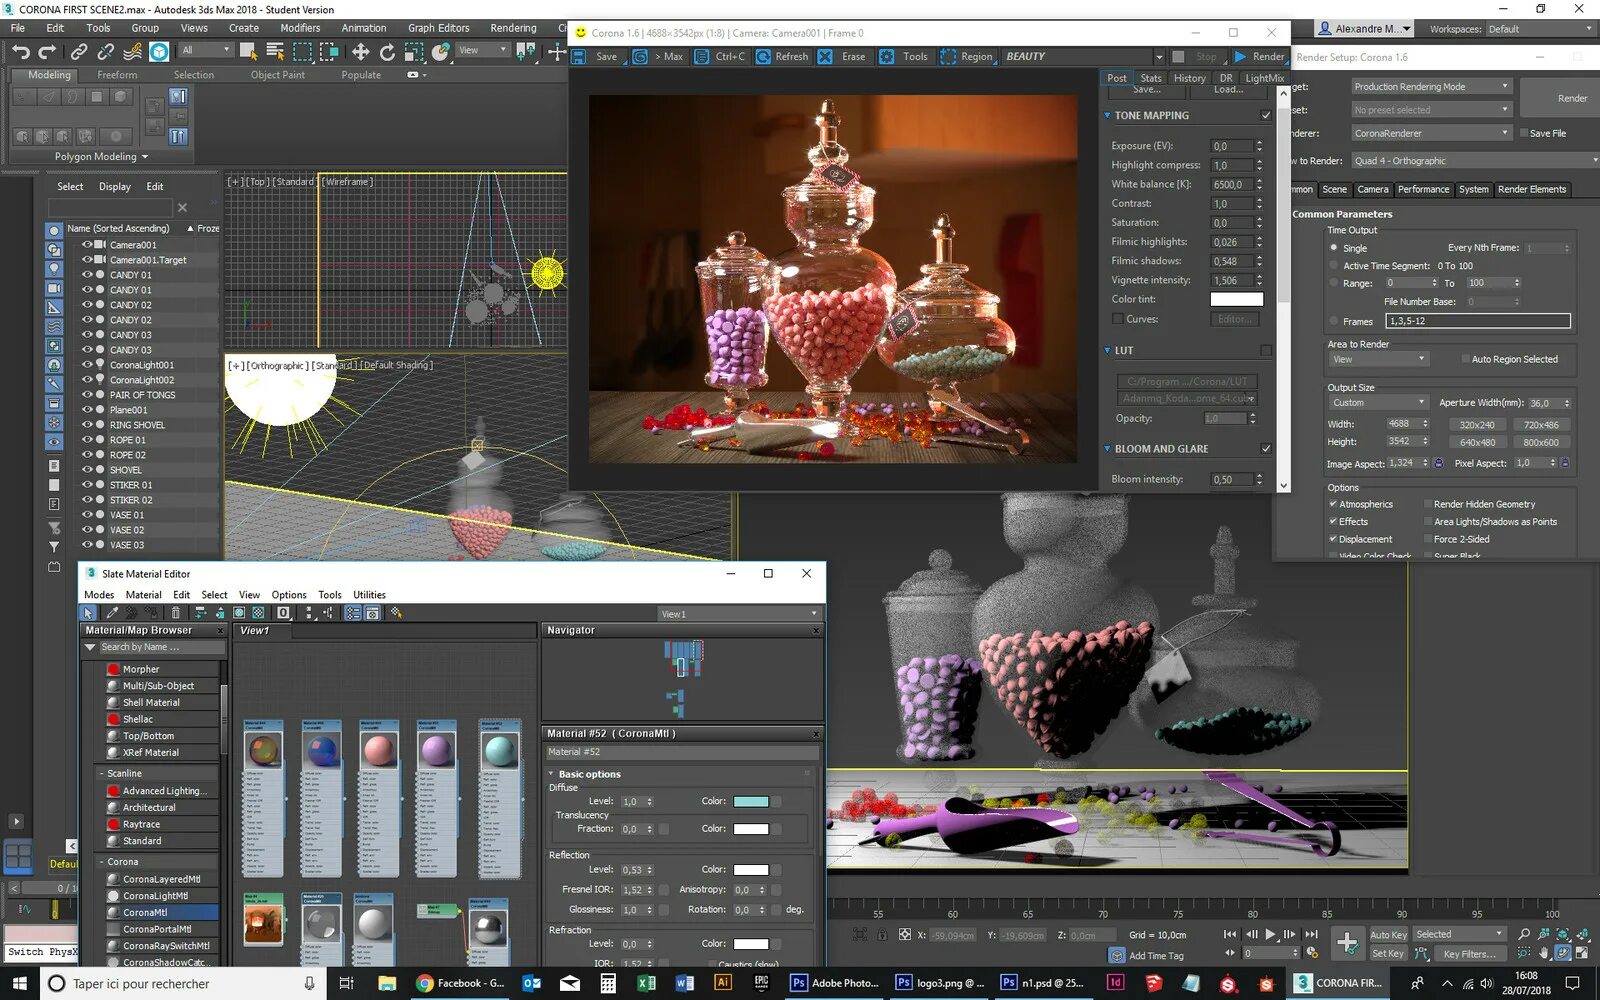Open the Reflection color swatch
The height and width of the screenshot is (1000, 1600).
pos(751,870)
